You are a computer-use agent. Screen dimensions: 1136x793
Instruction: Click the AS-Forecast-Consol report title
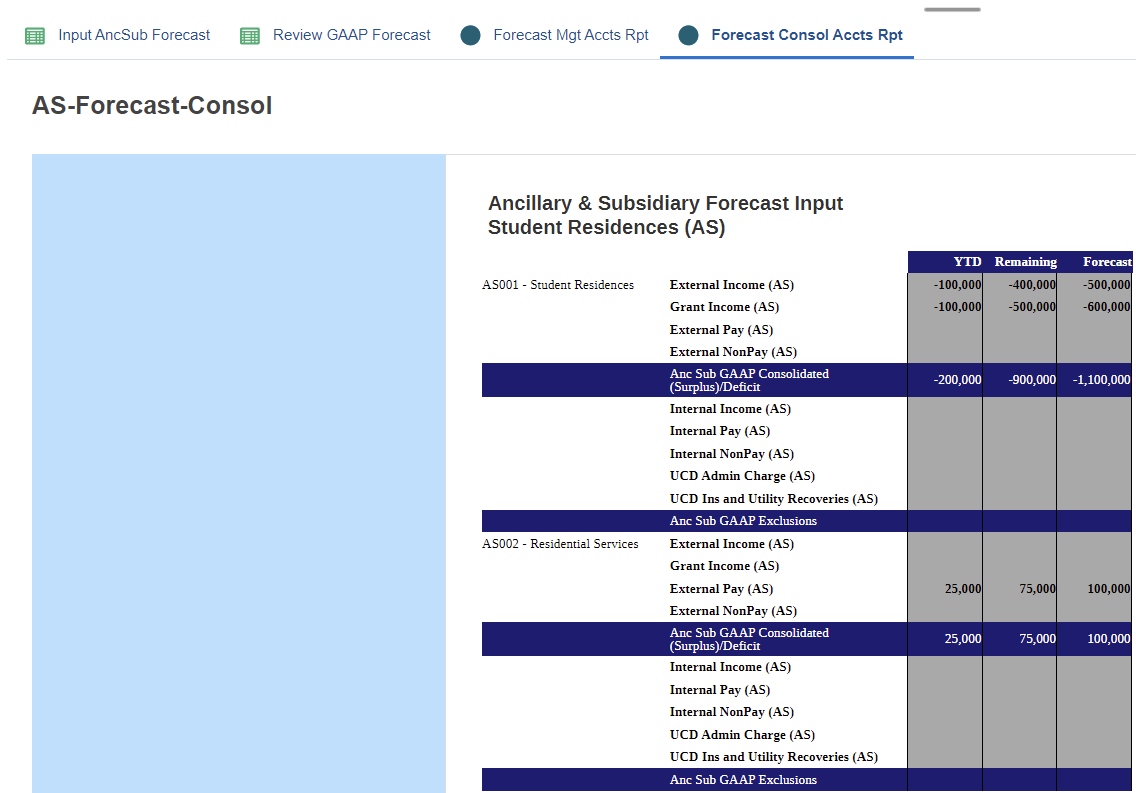[152, 105]
